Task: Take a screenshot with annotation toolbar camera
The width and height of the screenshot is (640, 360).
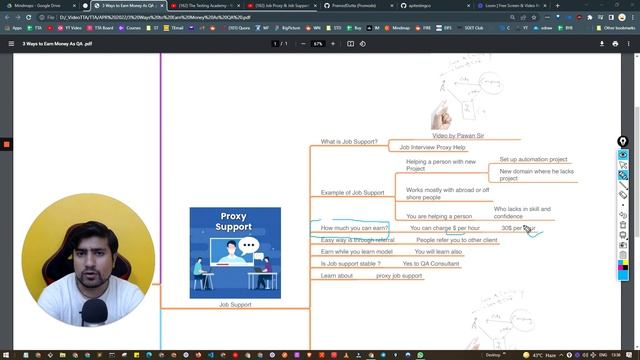Action: pyautogui.click(x=623, y=245)
